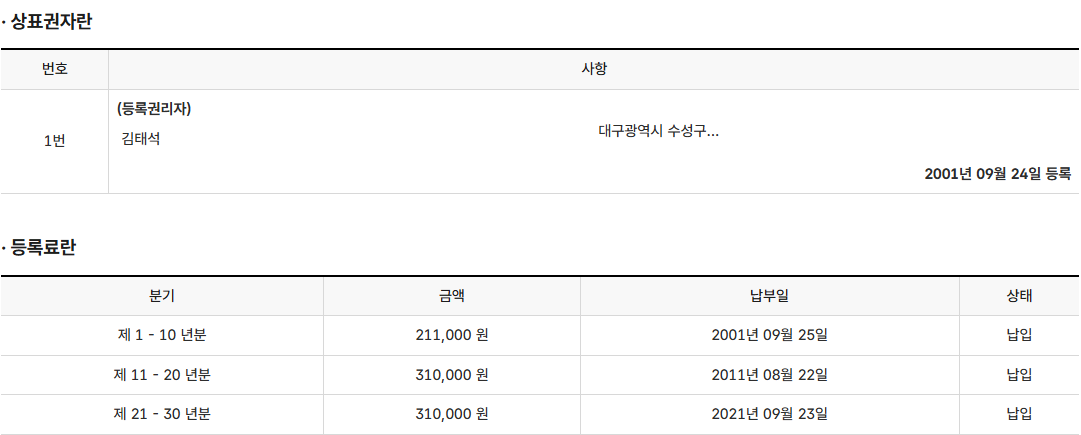
Task: Select the 상태 column header
Action: 1020,296
